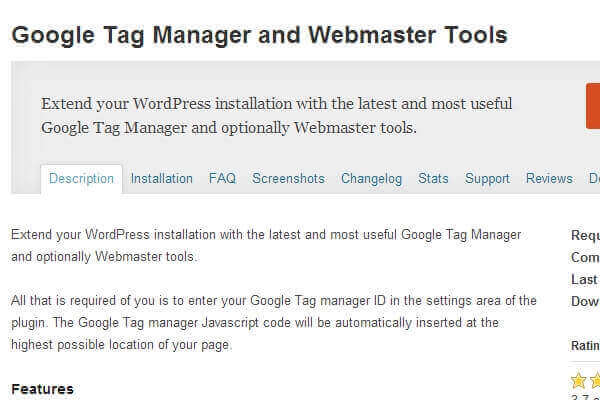Open the FAQ tab
Image resolution: width=600 pixels, height=400 pixels.
click(x=222, y=179)
